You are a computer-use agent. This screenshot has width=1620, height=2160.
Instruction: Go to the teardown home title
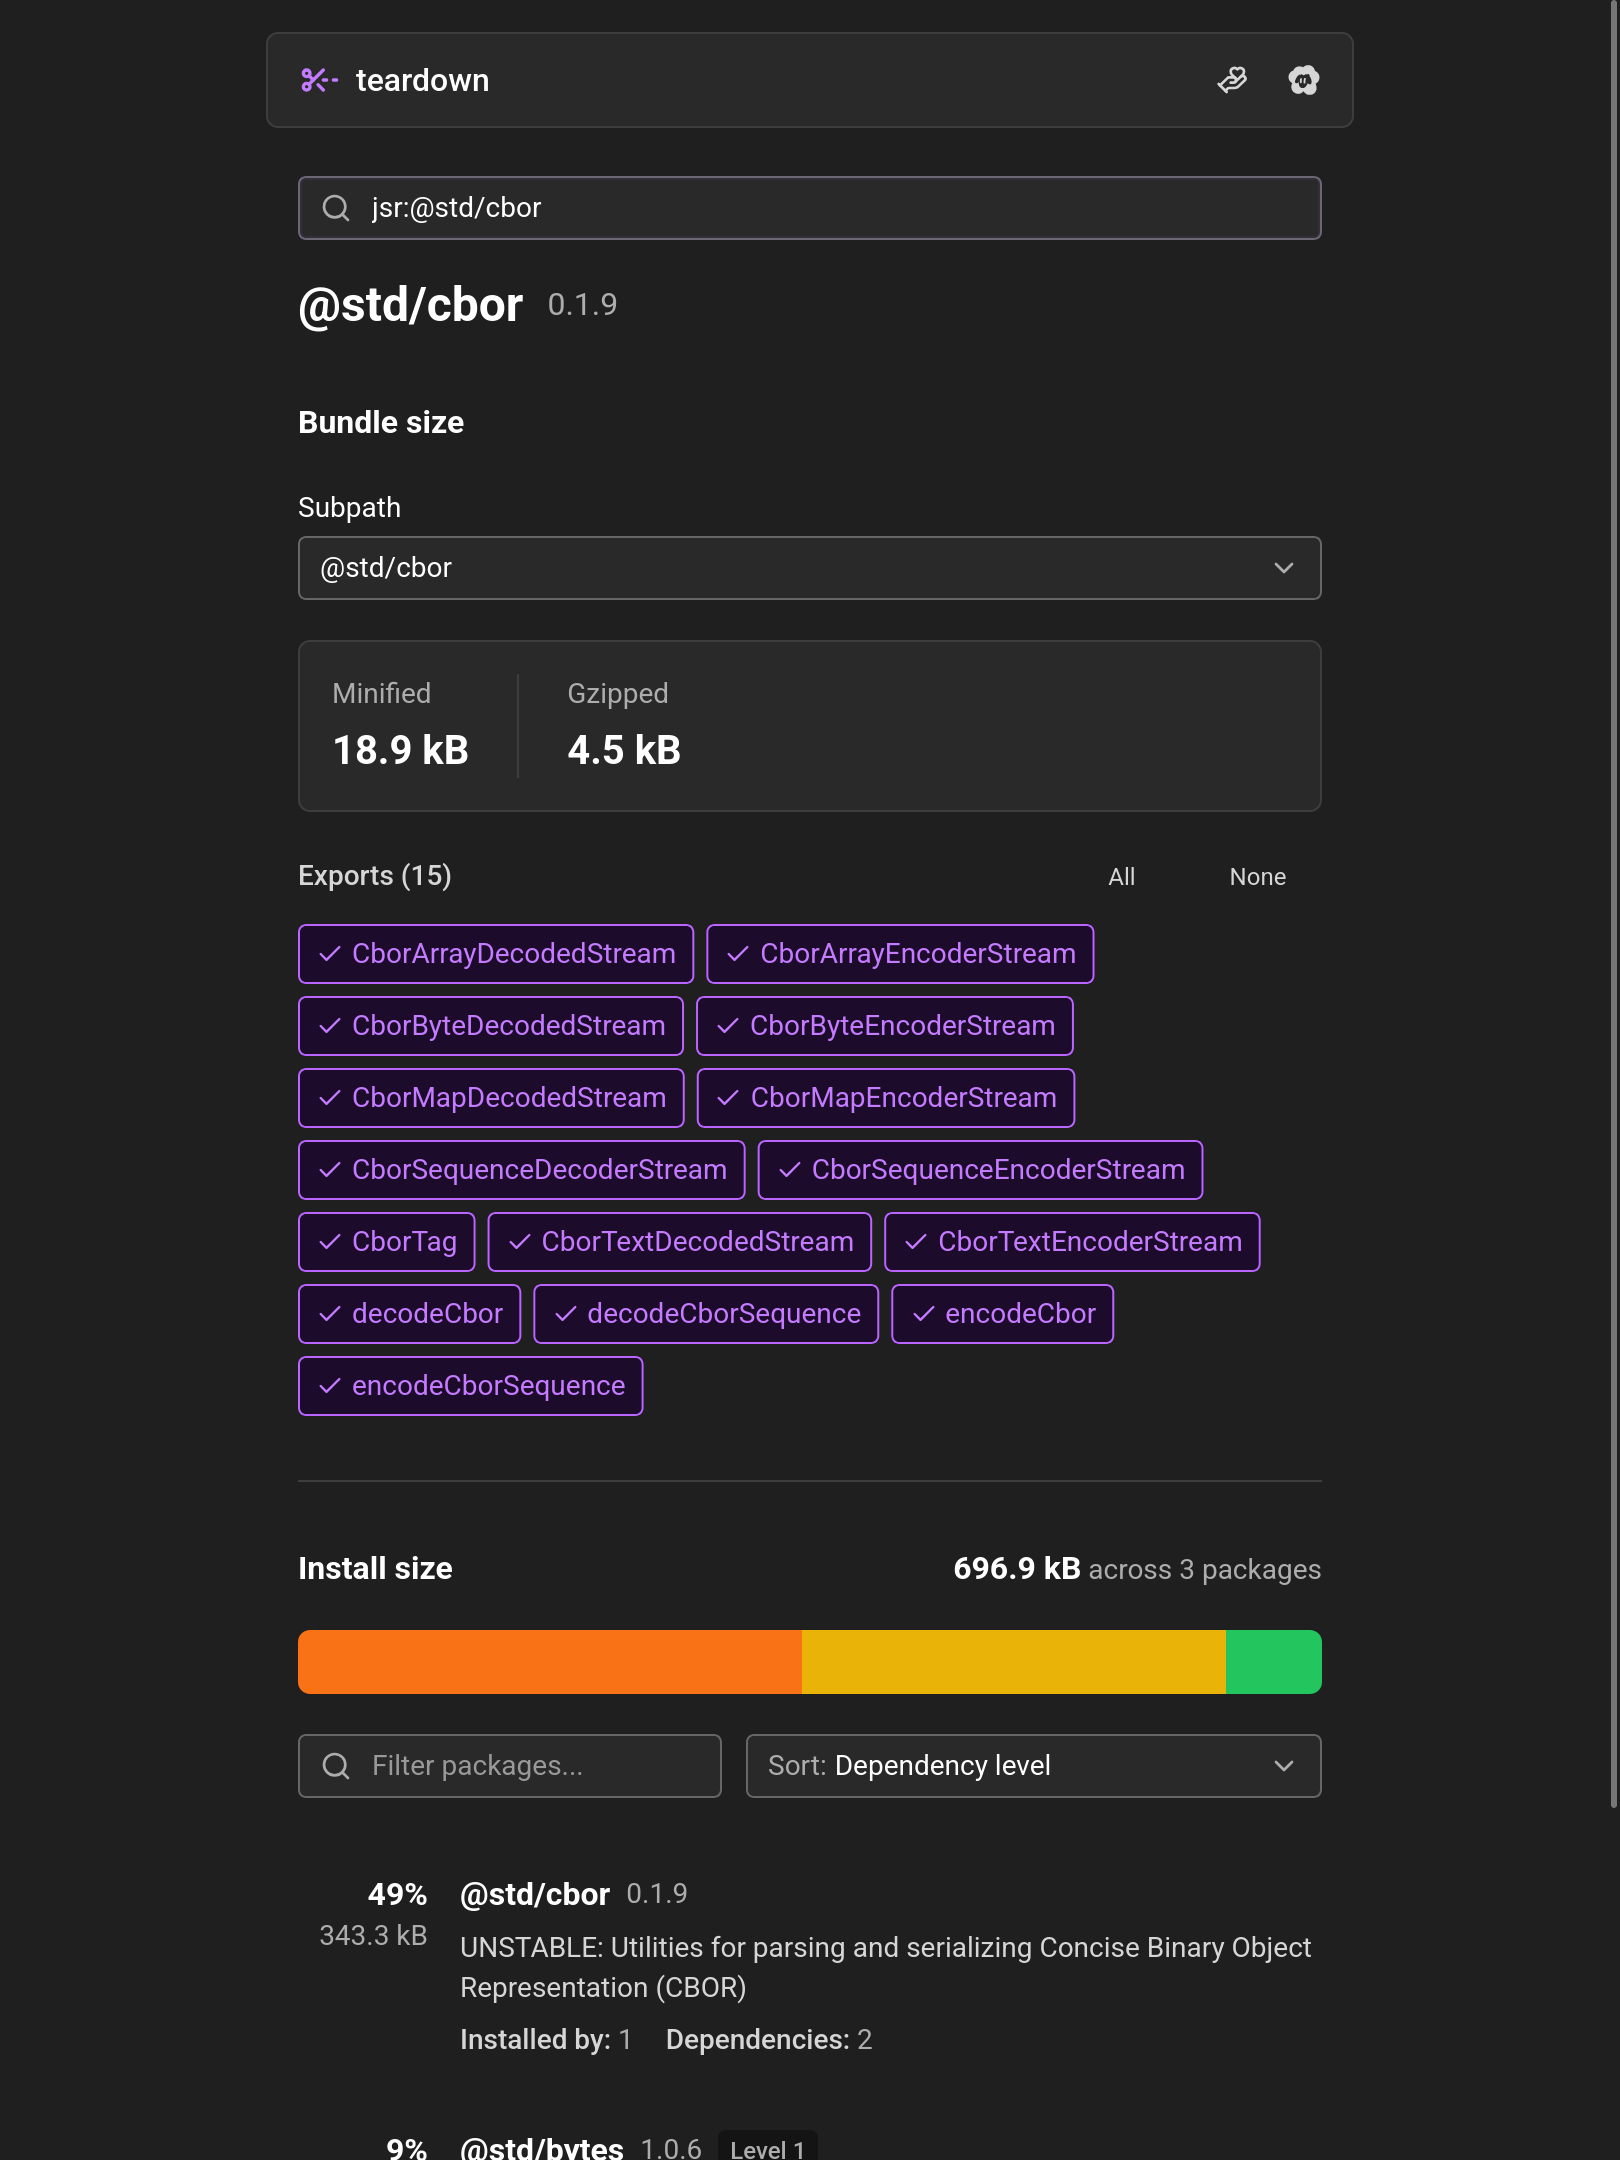click(x=422, y=80)
